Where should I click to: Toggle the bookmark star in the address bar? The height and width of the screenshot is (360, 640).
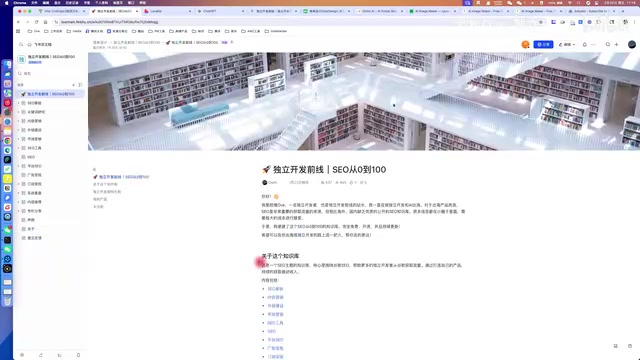541,22
